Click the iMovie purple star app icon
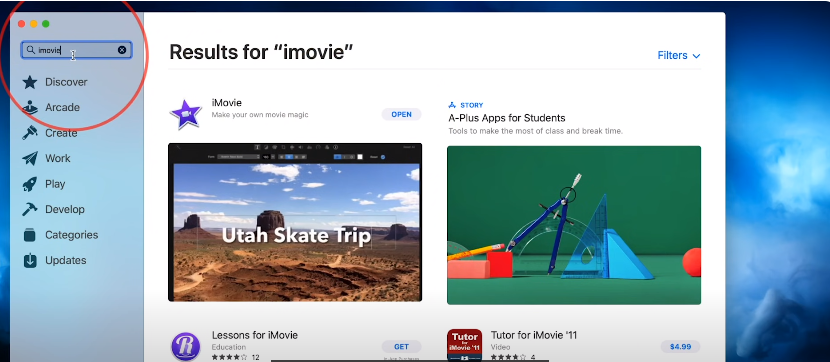Image resolution: width=830 pixels, height=362 pixels. pos(185,114)
